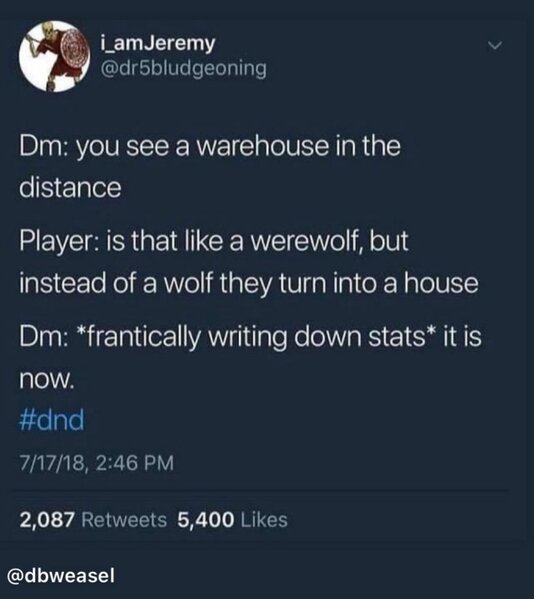
Task: Click the "Player: is that like a werewolf" line
Action: [x=214, y=241]
